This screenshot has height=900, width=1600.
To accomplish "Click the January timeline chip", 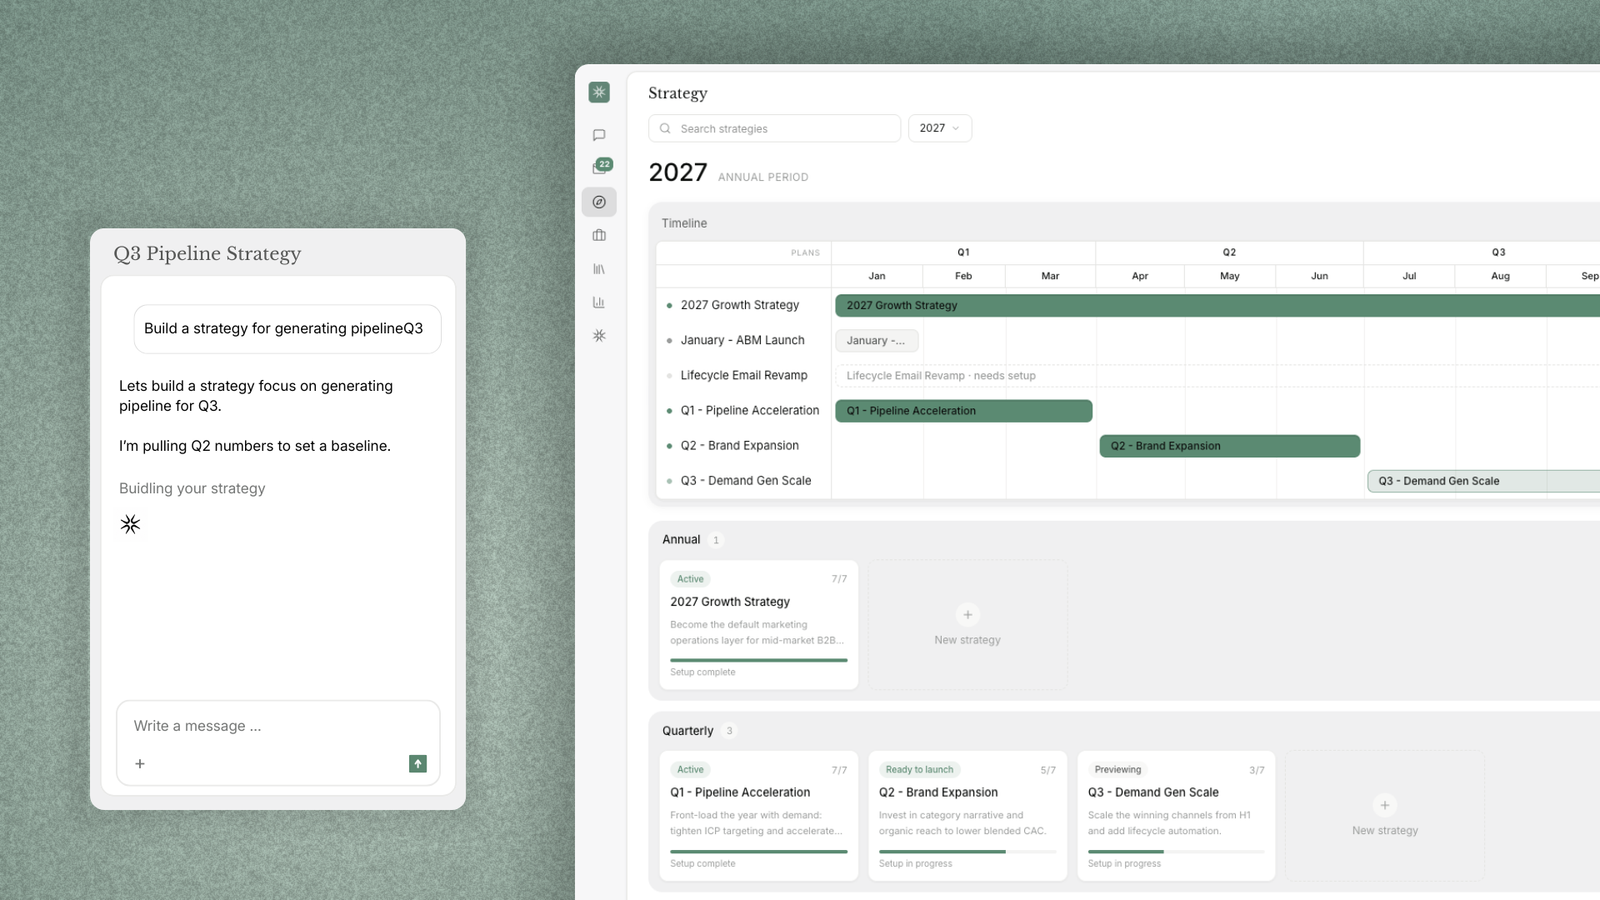I will click(876, 340).
